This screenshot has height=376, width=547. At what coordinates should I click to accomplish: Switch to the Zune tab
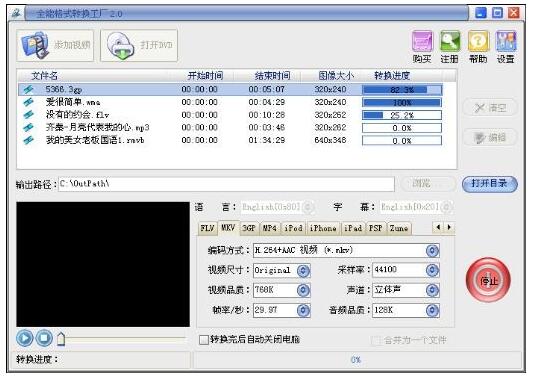[399, 228]
